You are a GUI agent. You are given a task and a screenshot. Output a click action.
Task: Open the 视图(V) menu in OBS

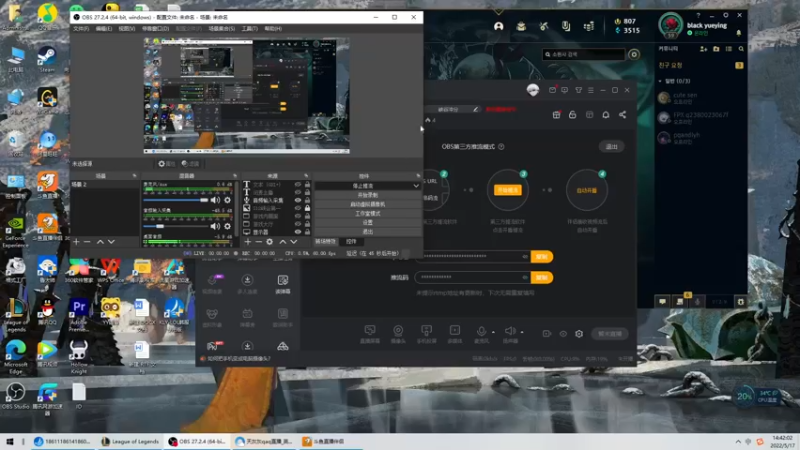point(127,29)
